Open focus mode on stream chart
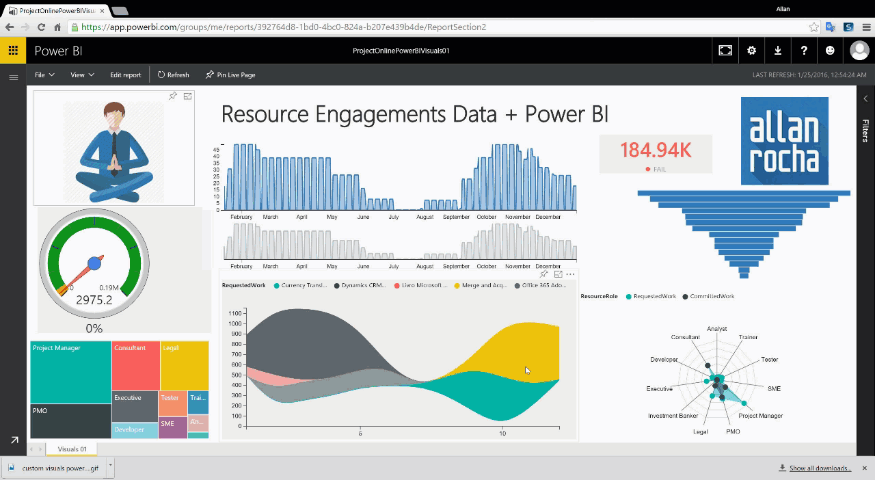Image resolution: width=875 pixels, height=480 pixels. [x=557, y=274]
